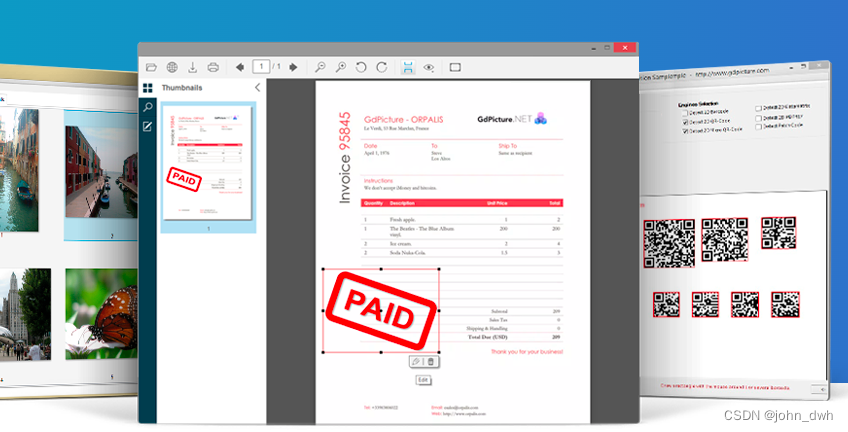848x432 pixels.
Task: Click the globe open-from-web icon
Action: click(x=172, y=67)
